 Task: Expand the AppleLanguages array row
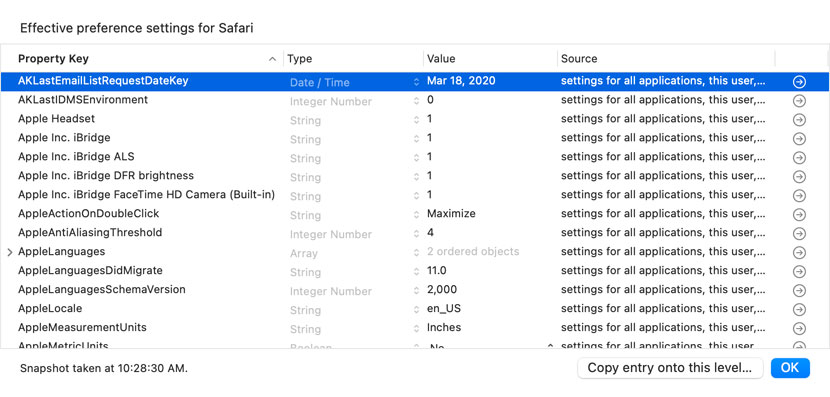point(10,253)
